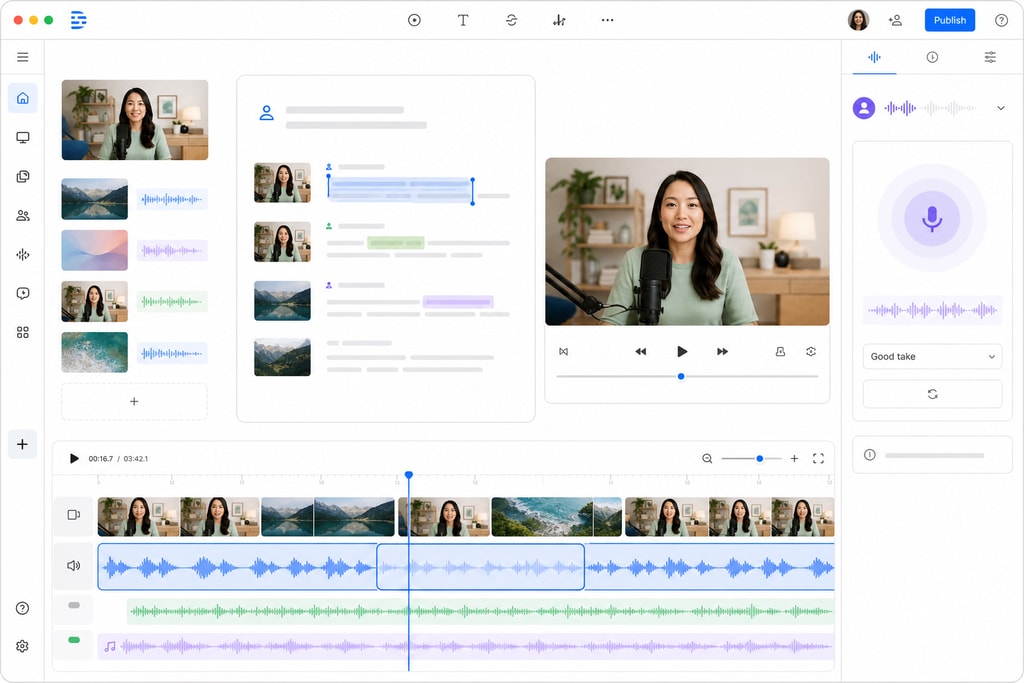Go to Home in left sidebar
This screenshot has width=1024, height=683.
[x=23, y=98]
